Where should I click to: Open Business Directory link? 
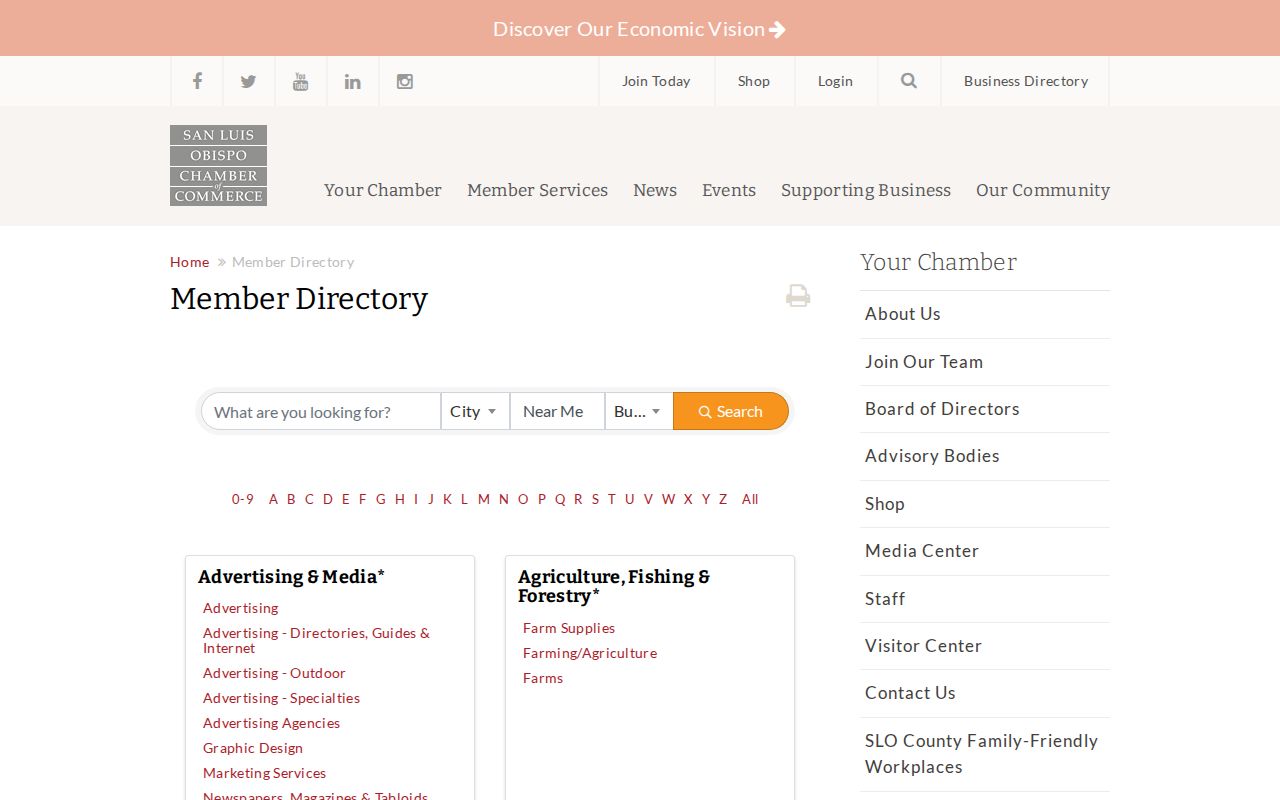1026,81
